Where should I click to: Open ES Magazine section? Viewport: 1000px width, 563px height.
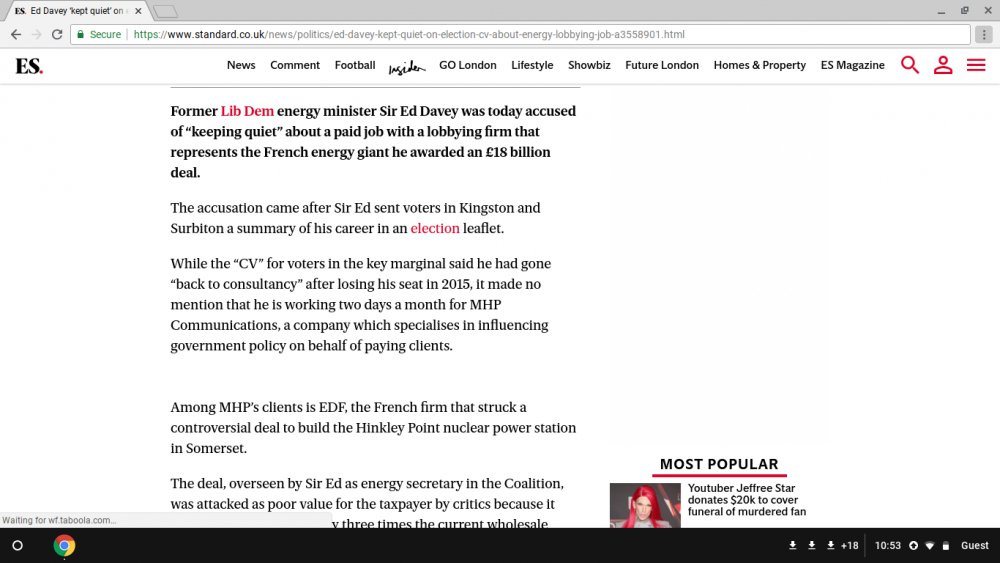point(853,65)
